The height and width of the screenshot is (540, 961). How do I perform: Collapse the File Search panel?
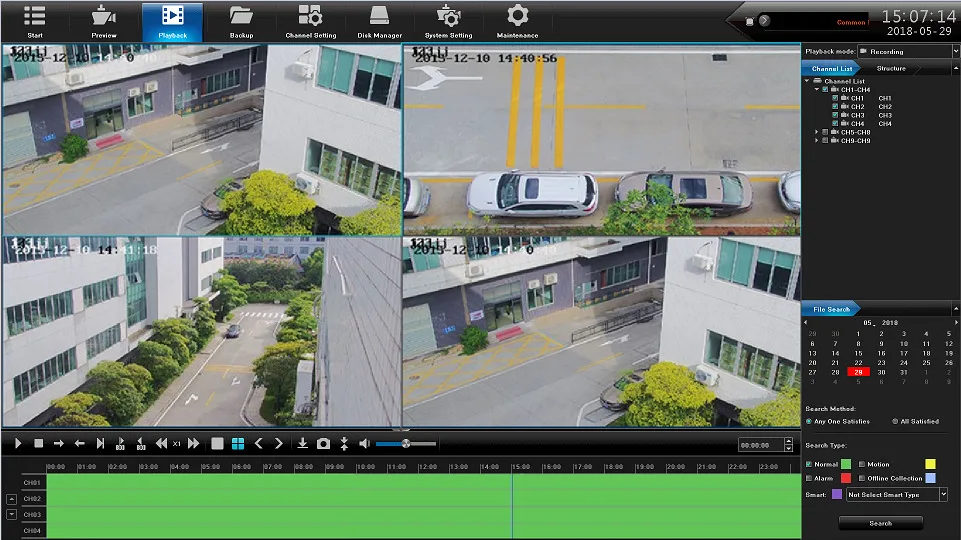955,308
